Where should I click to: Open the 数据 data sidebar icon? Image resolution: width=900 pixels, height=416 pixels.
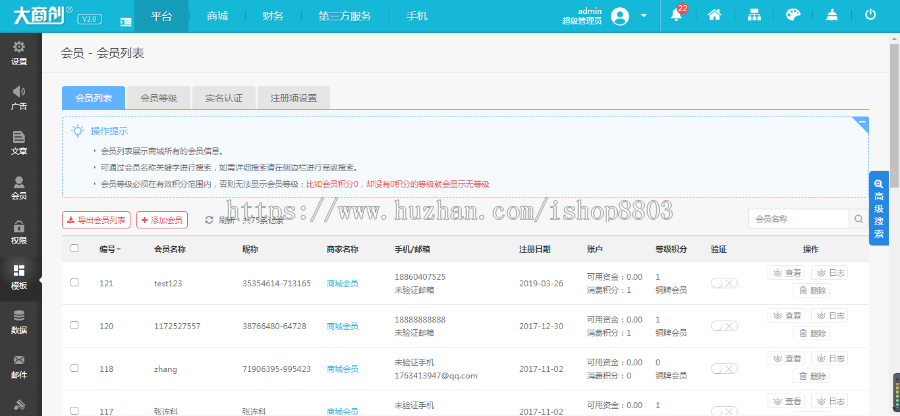click(20, 322)
